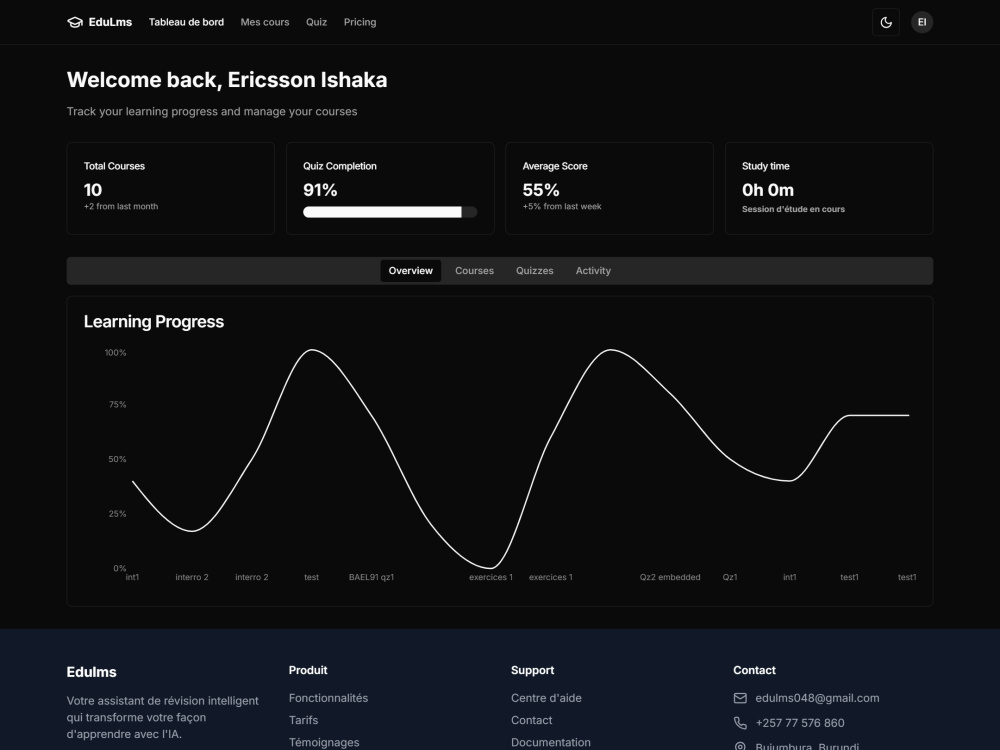Toggle dark mode with the moon icon

[886, 22]
